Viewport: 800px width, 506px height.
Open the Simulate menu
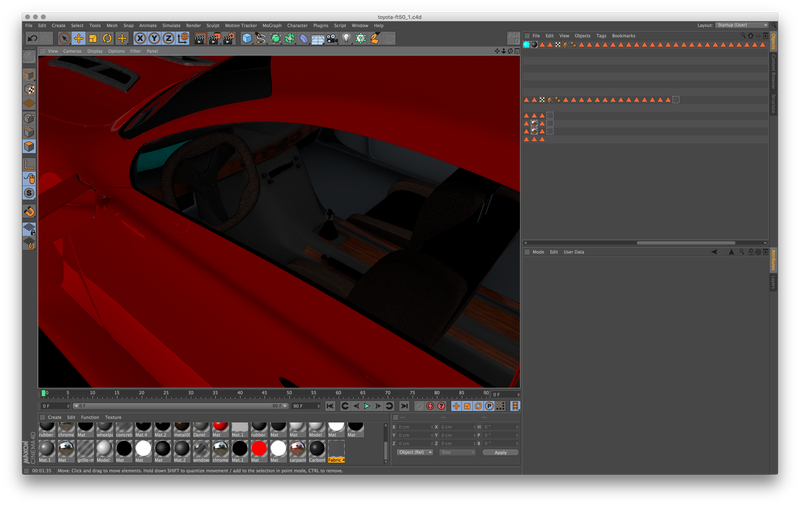point(171,25)
